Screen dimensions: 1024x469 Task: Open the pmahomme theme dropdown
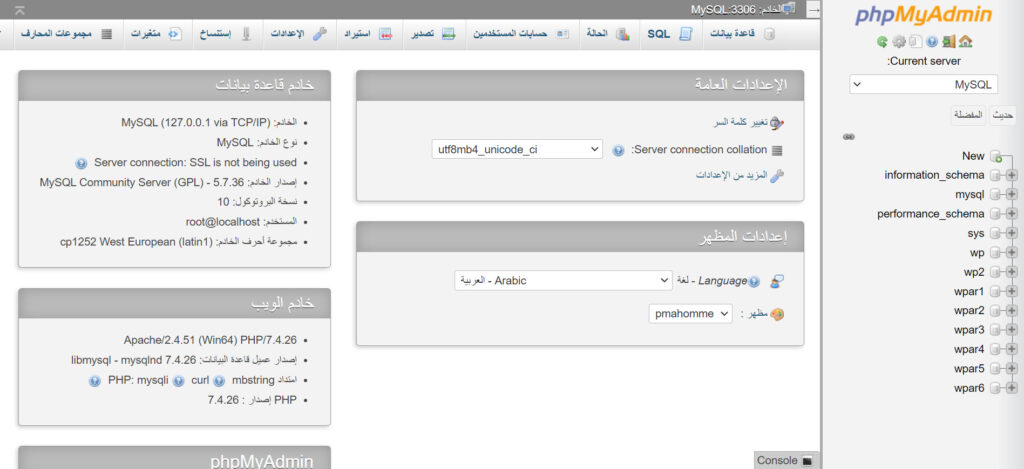click(691, 314)
